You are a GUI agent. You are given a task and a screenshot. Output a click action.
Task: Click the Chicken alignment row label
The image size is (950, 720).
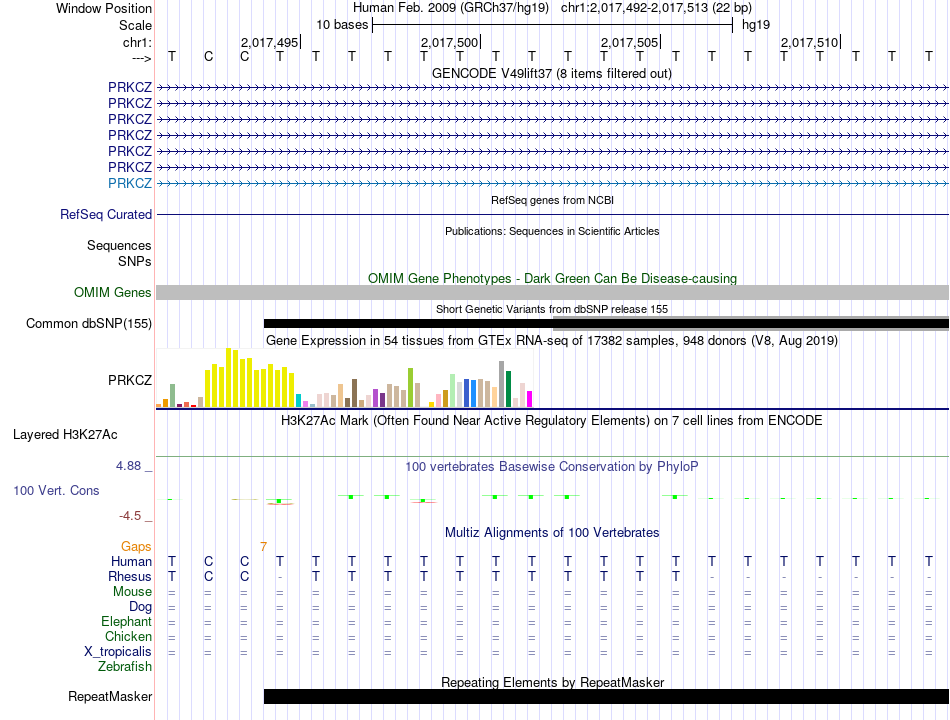128,636
